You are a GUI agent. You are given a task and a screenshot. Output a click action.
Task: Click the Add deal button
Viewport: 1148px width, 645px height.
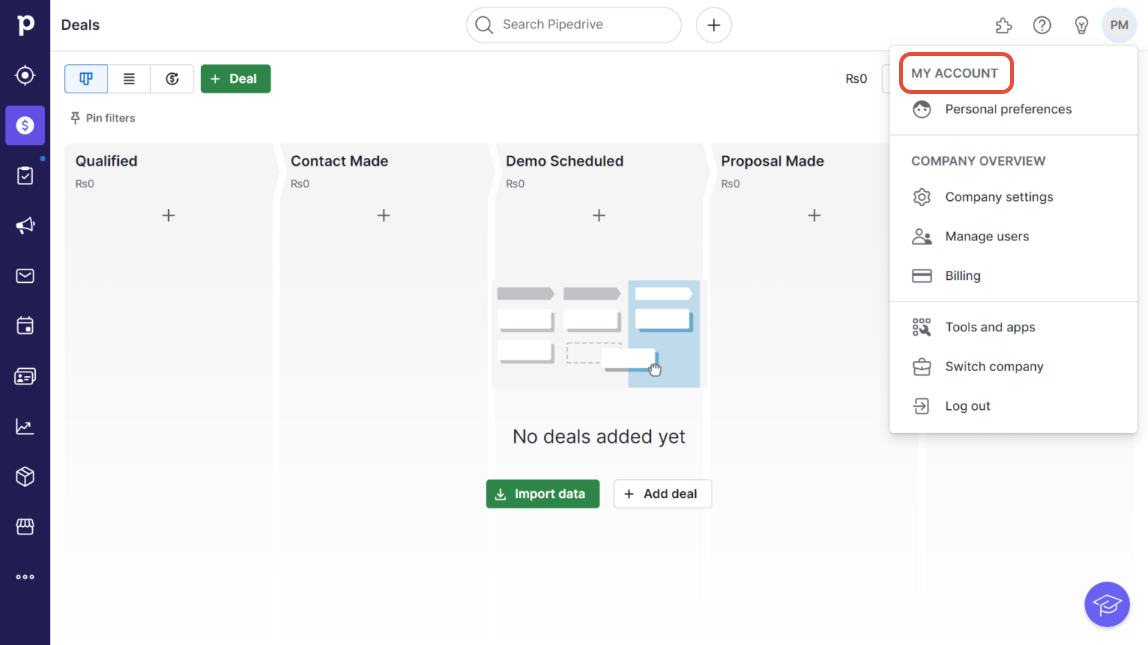click(662, 494)
